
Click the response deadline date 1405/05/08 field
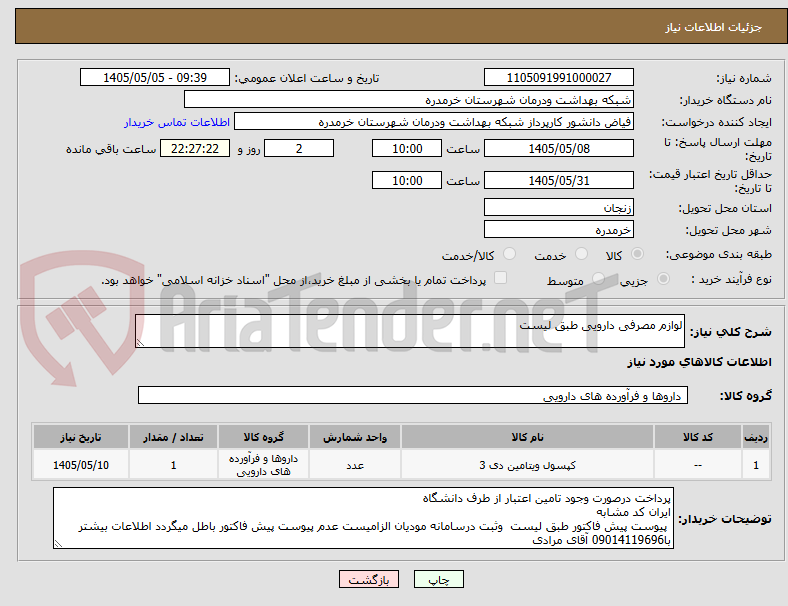[x=558, y=148]
